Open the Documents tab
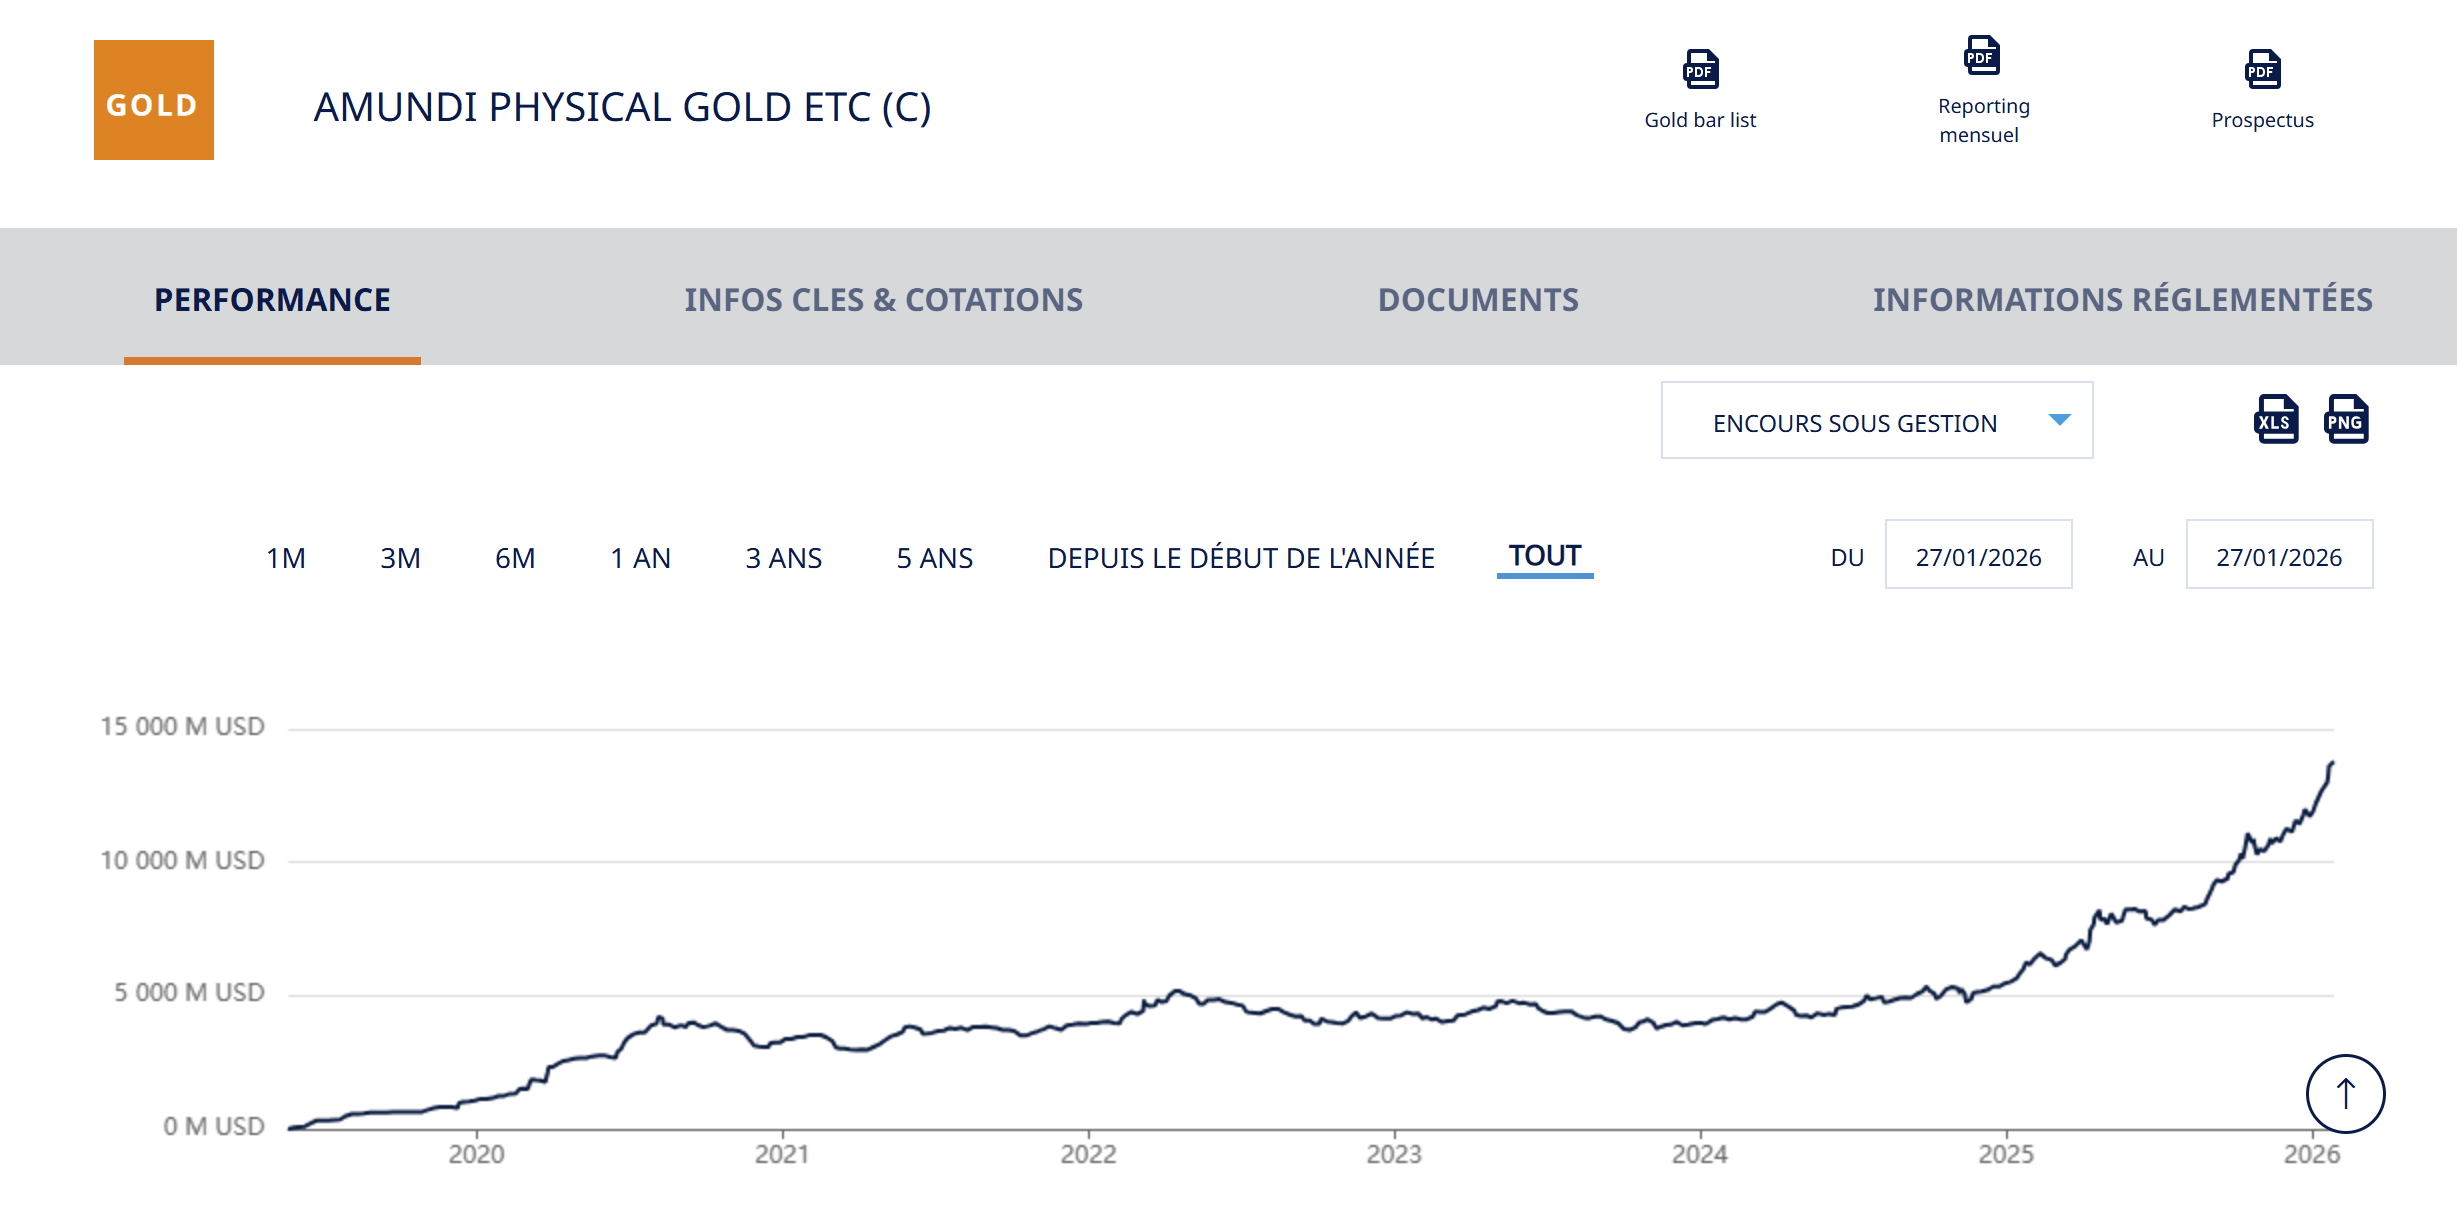Viewport: 2457px width, 1215px height. [1478, 299]
